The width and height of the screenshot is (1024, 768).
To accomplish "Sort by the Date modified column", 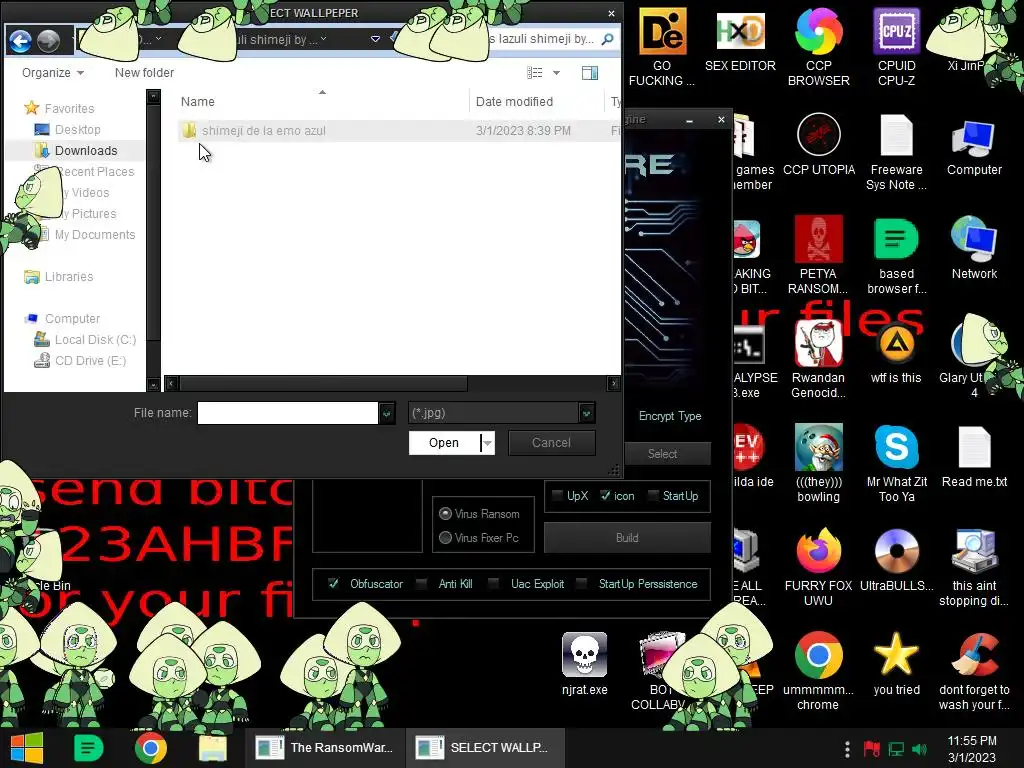I will pos(514,101).
